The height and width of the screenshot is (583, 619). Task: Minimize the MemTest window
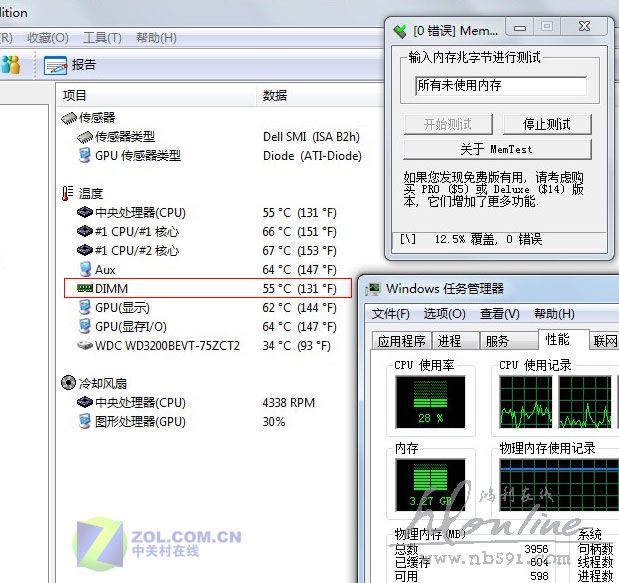[520, 28]
